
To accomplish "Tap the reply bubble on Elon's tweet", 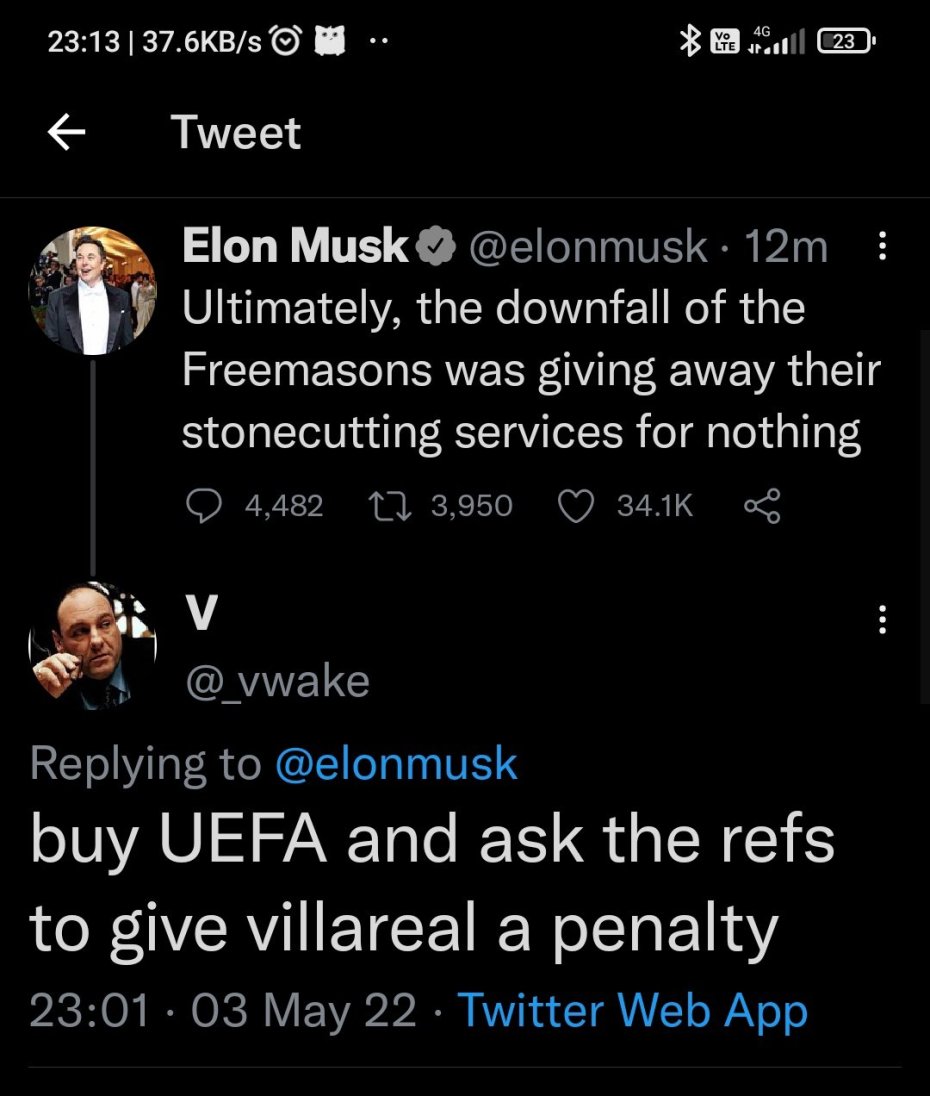I will [x=205, y=506].
